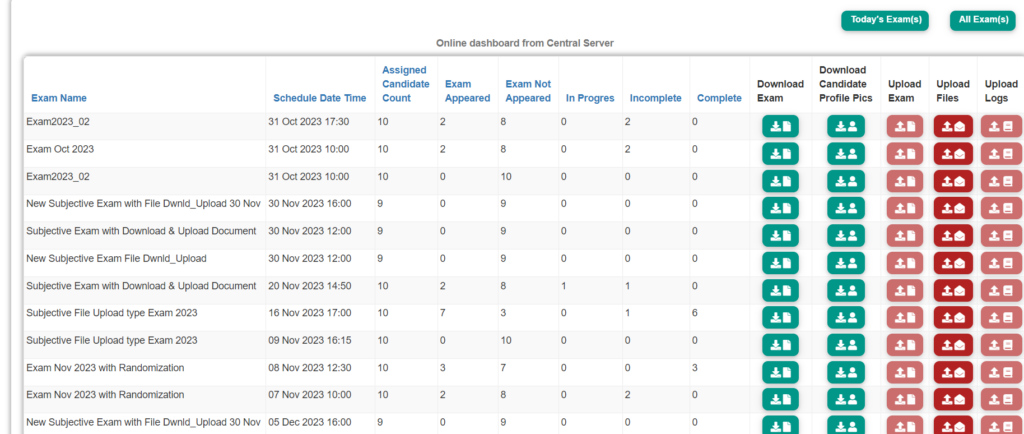Image resolution: width=1024 pixels, height=434 pixels.
Task: Upload files for Exam2023_02 scheduled 31 Oct 10:00
Action: (953, 181)
